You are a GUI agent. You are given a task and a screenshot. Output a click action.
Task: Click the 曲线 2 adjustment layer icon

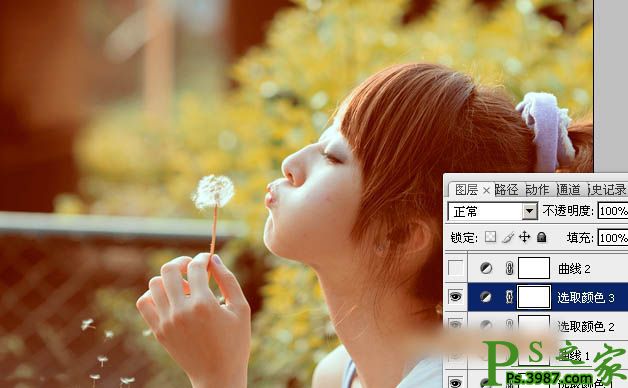pyautogui.click(x=486, y=268)
